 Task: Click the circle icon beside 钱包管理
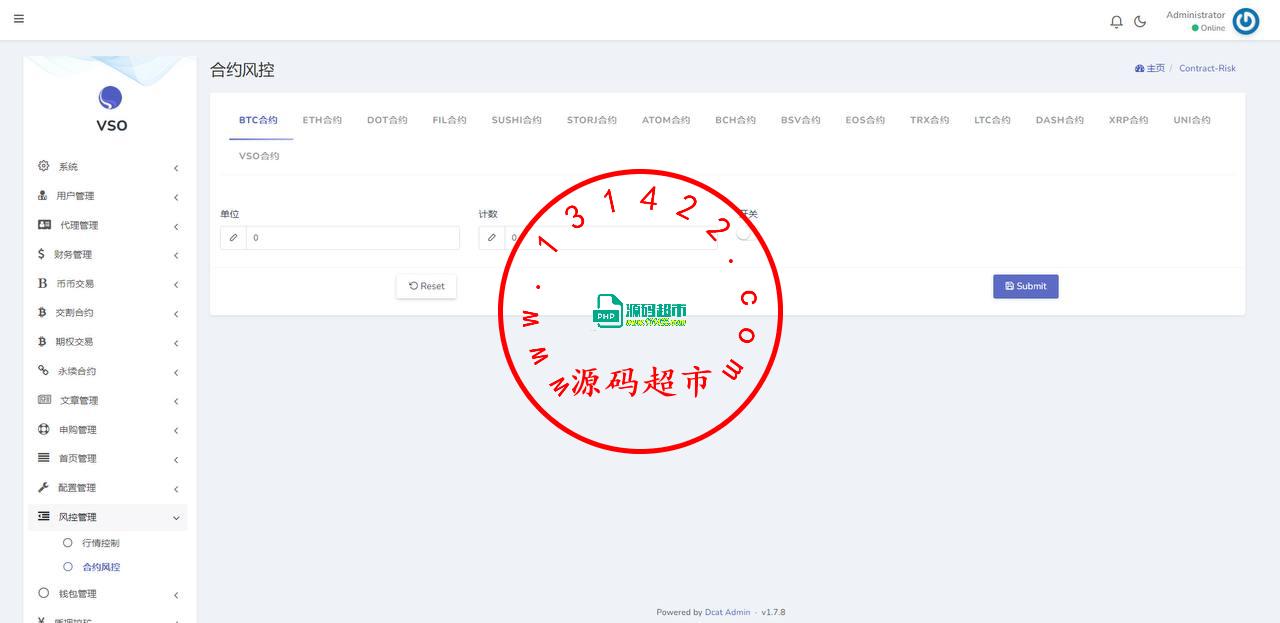click(43, 593)
